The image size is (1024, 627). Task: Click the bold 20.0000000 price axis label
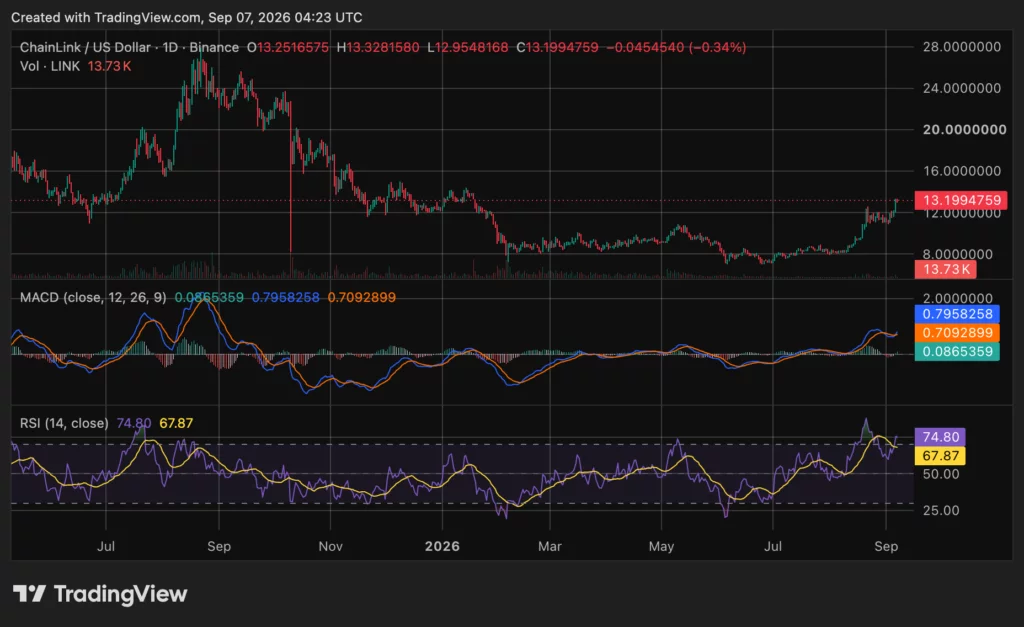tap(964, 130)
